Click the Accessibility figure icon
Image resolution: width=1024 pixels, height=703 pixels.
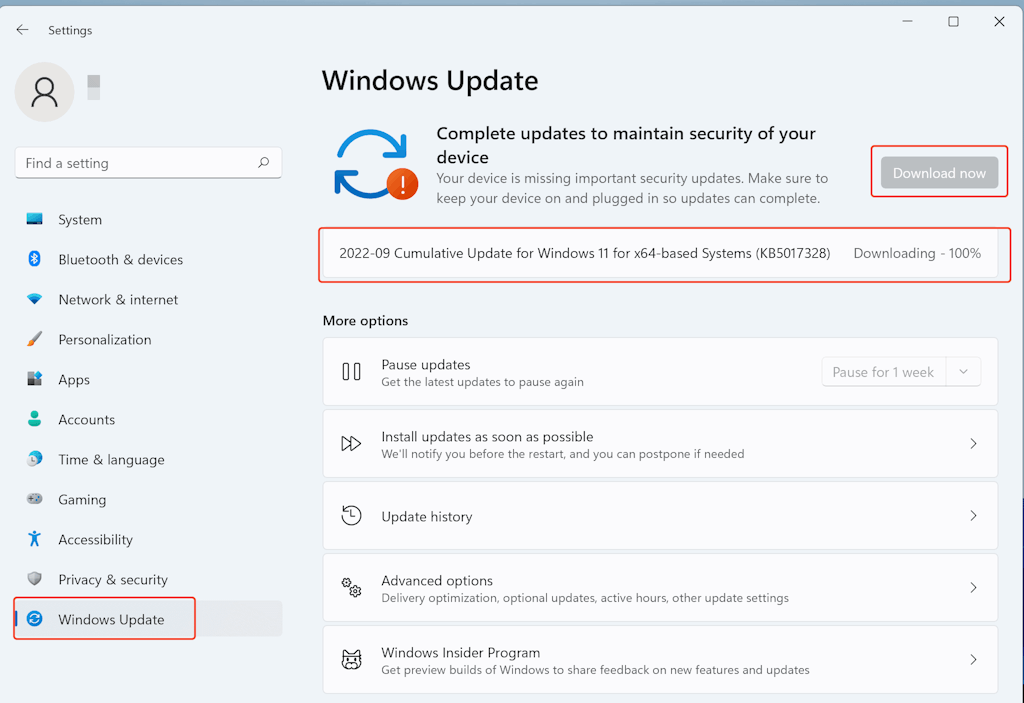35,538
